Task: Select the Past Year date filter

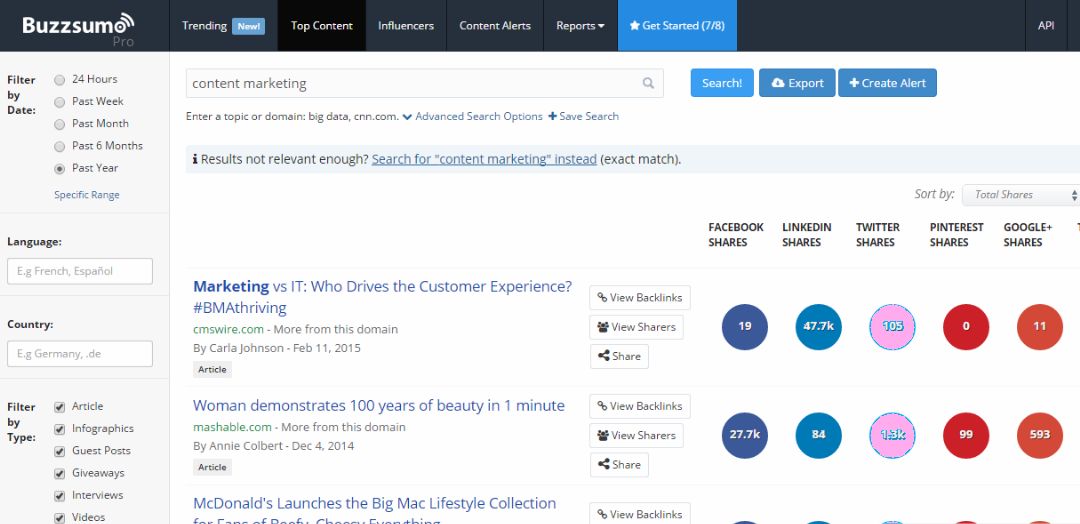Action: tap(60, 168)
